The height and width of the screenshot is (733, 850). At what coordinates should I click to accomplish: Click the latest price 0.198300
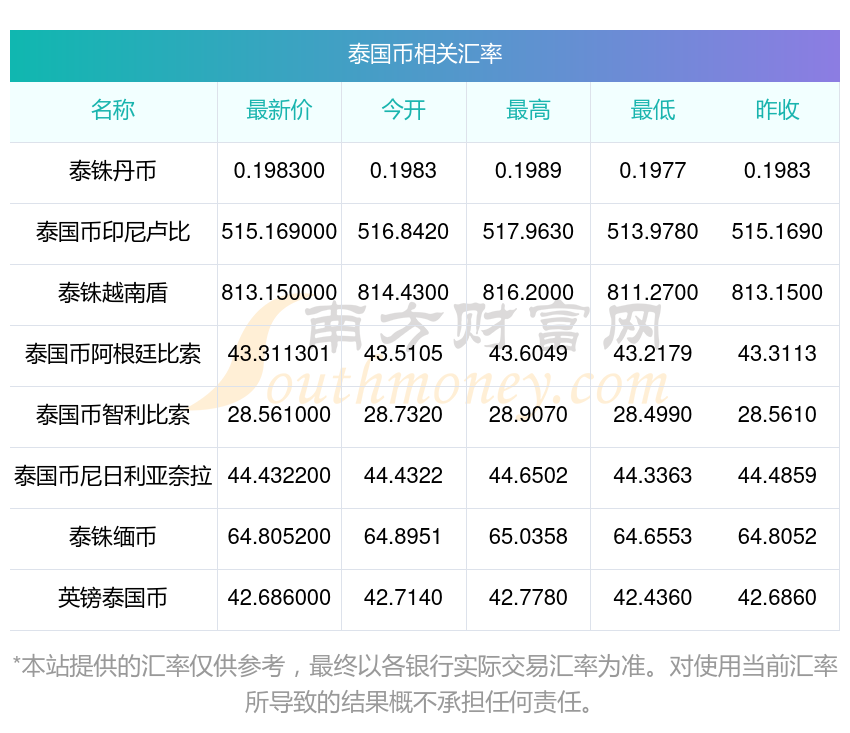[x=279, y=171]
